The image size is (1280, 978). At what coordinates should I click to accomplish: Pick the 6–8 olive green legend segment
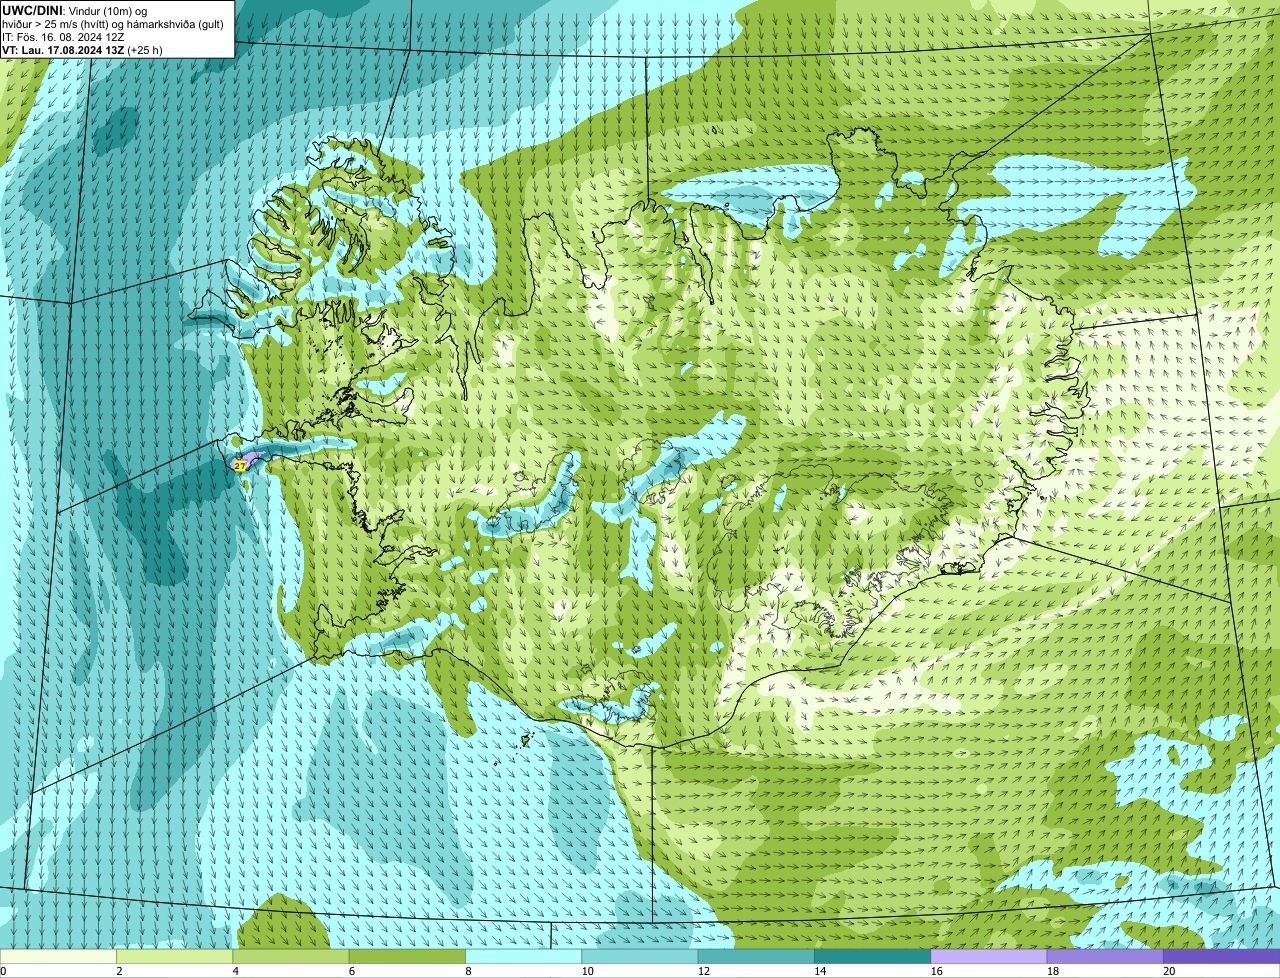407,956
